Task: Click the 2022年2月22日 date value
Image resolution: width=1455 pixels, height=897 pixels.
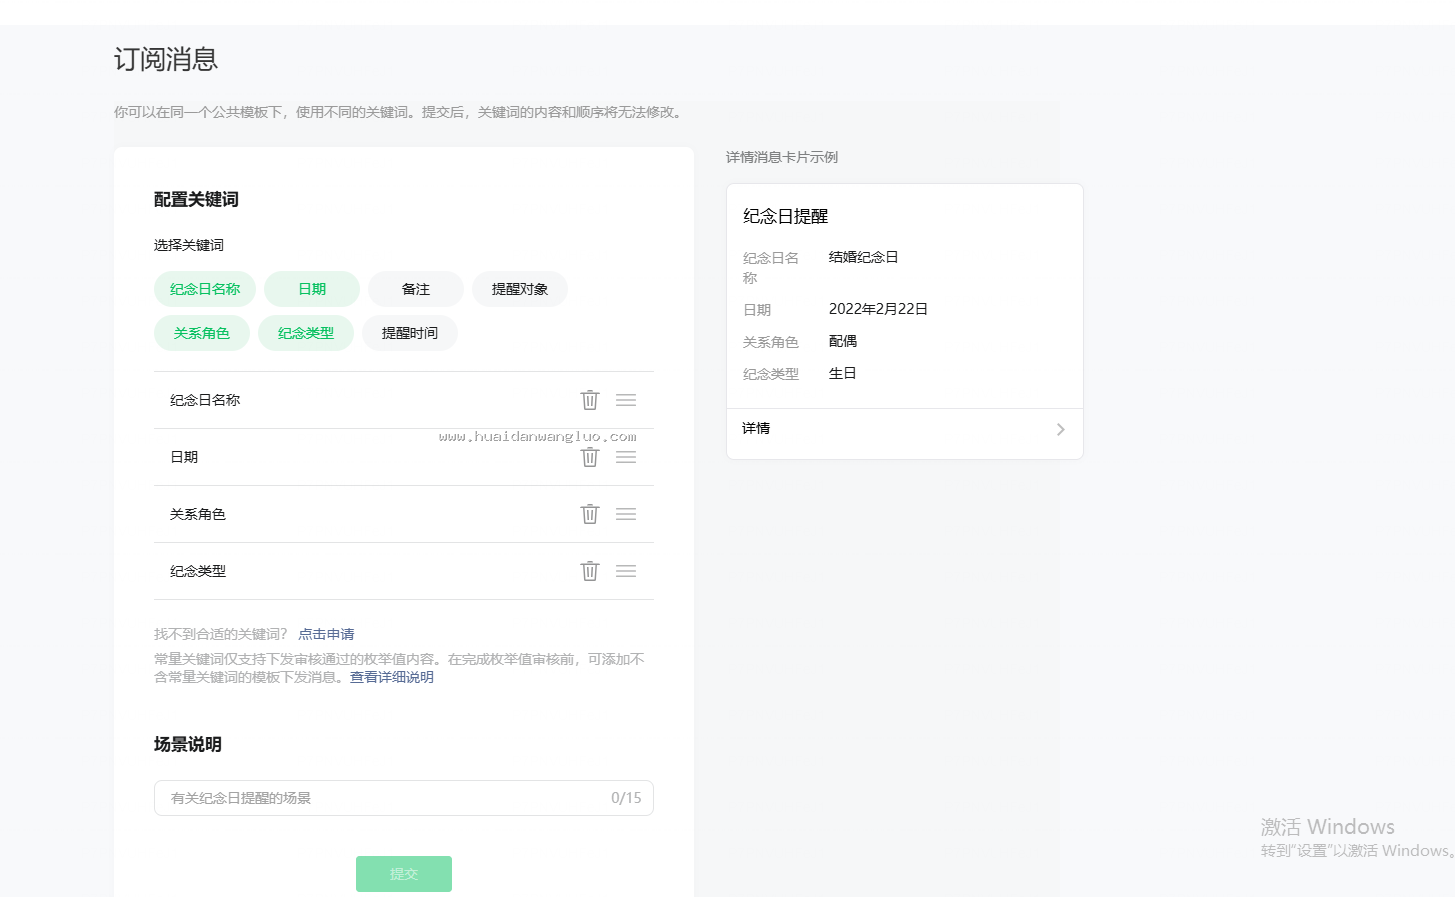Action: click(x=878, y=309)
